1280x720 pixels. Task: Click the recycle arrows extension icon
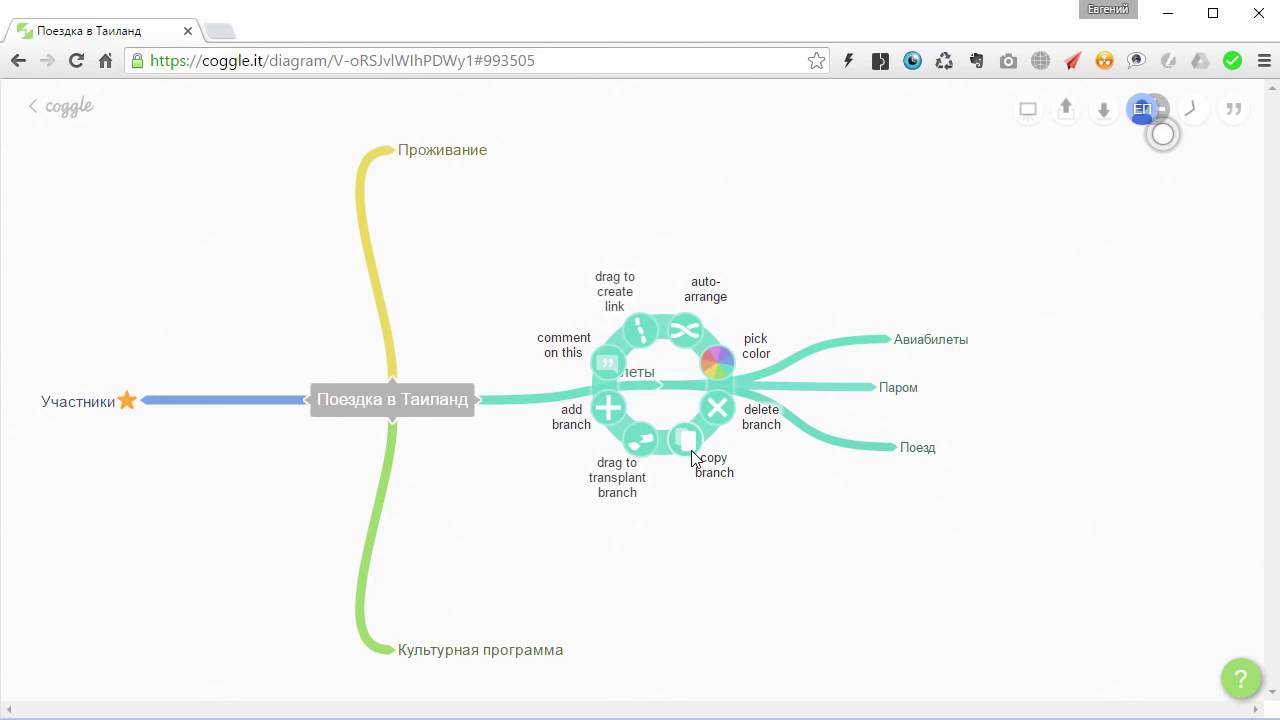click(944, 61)
